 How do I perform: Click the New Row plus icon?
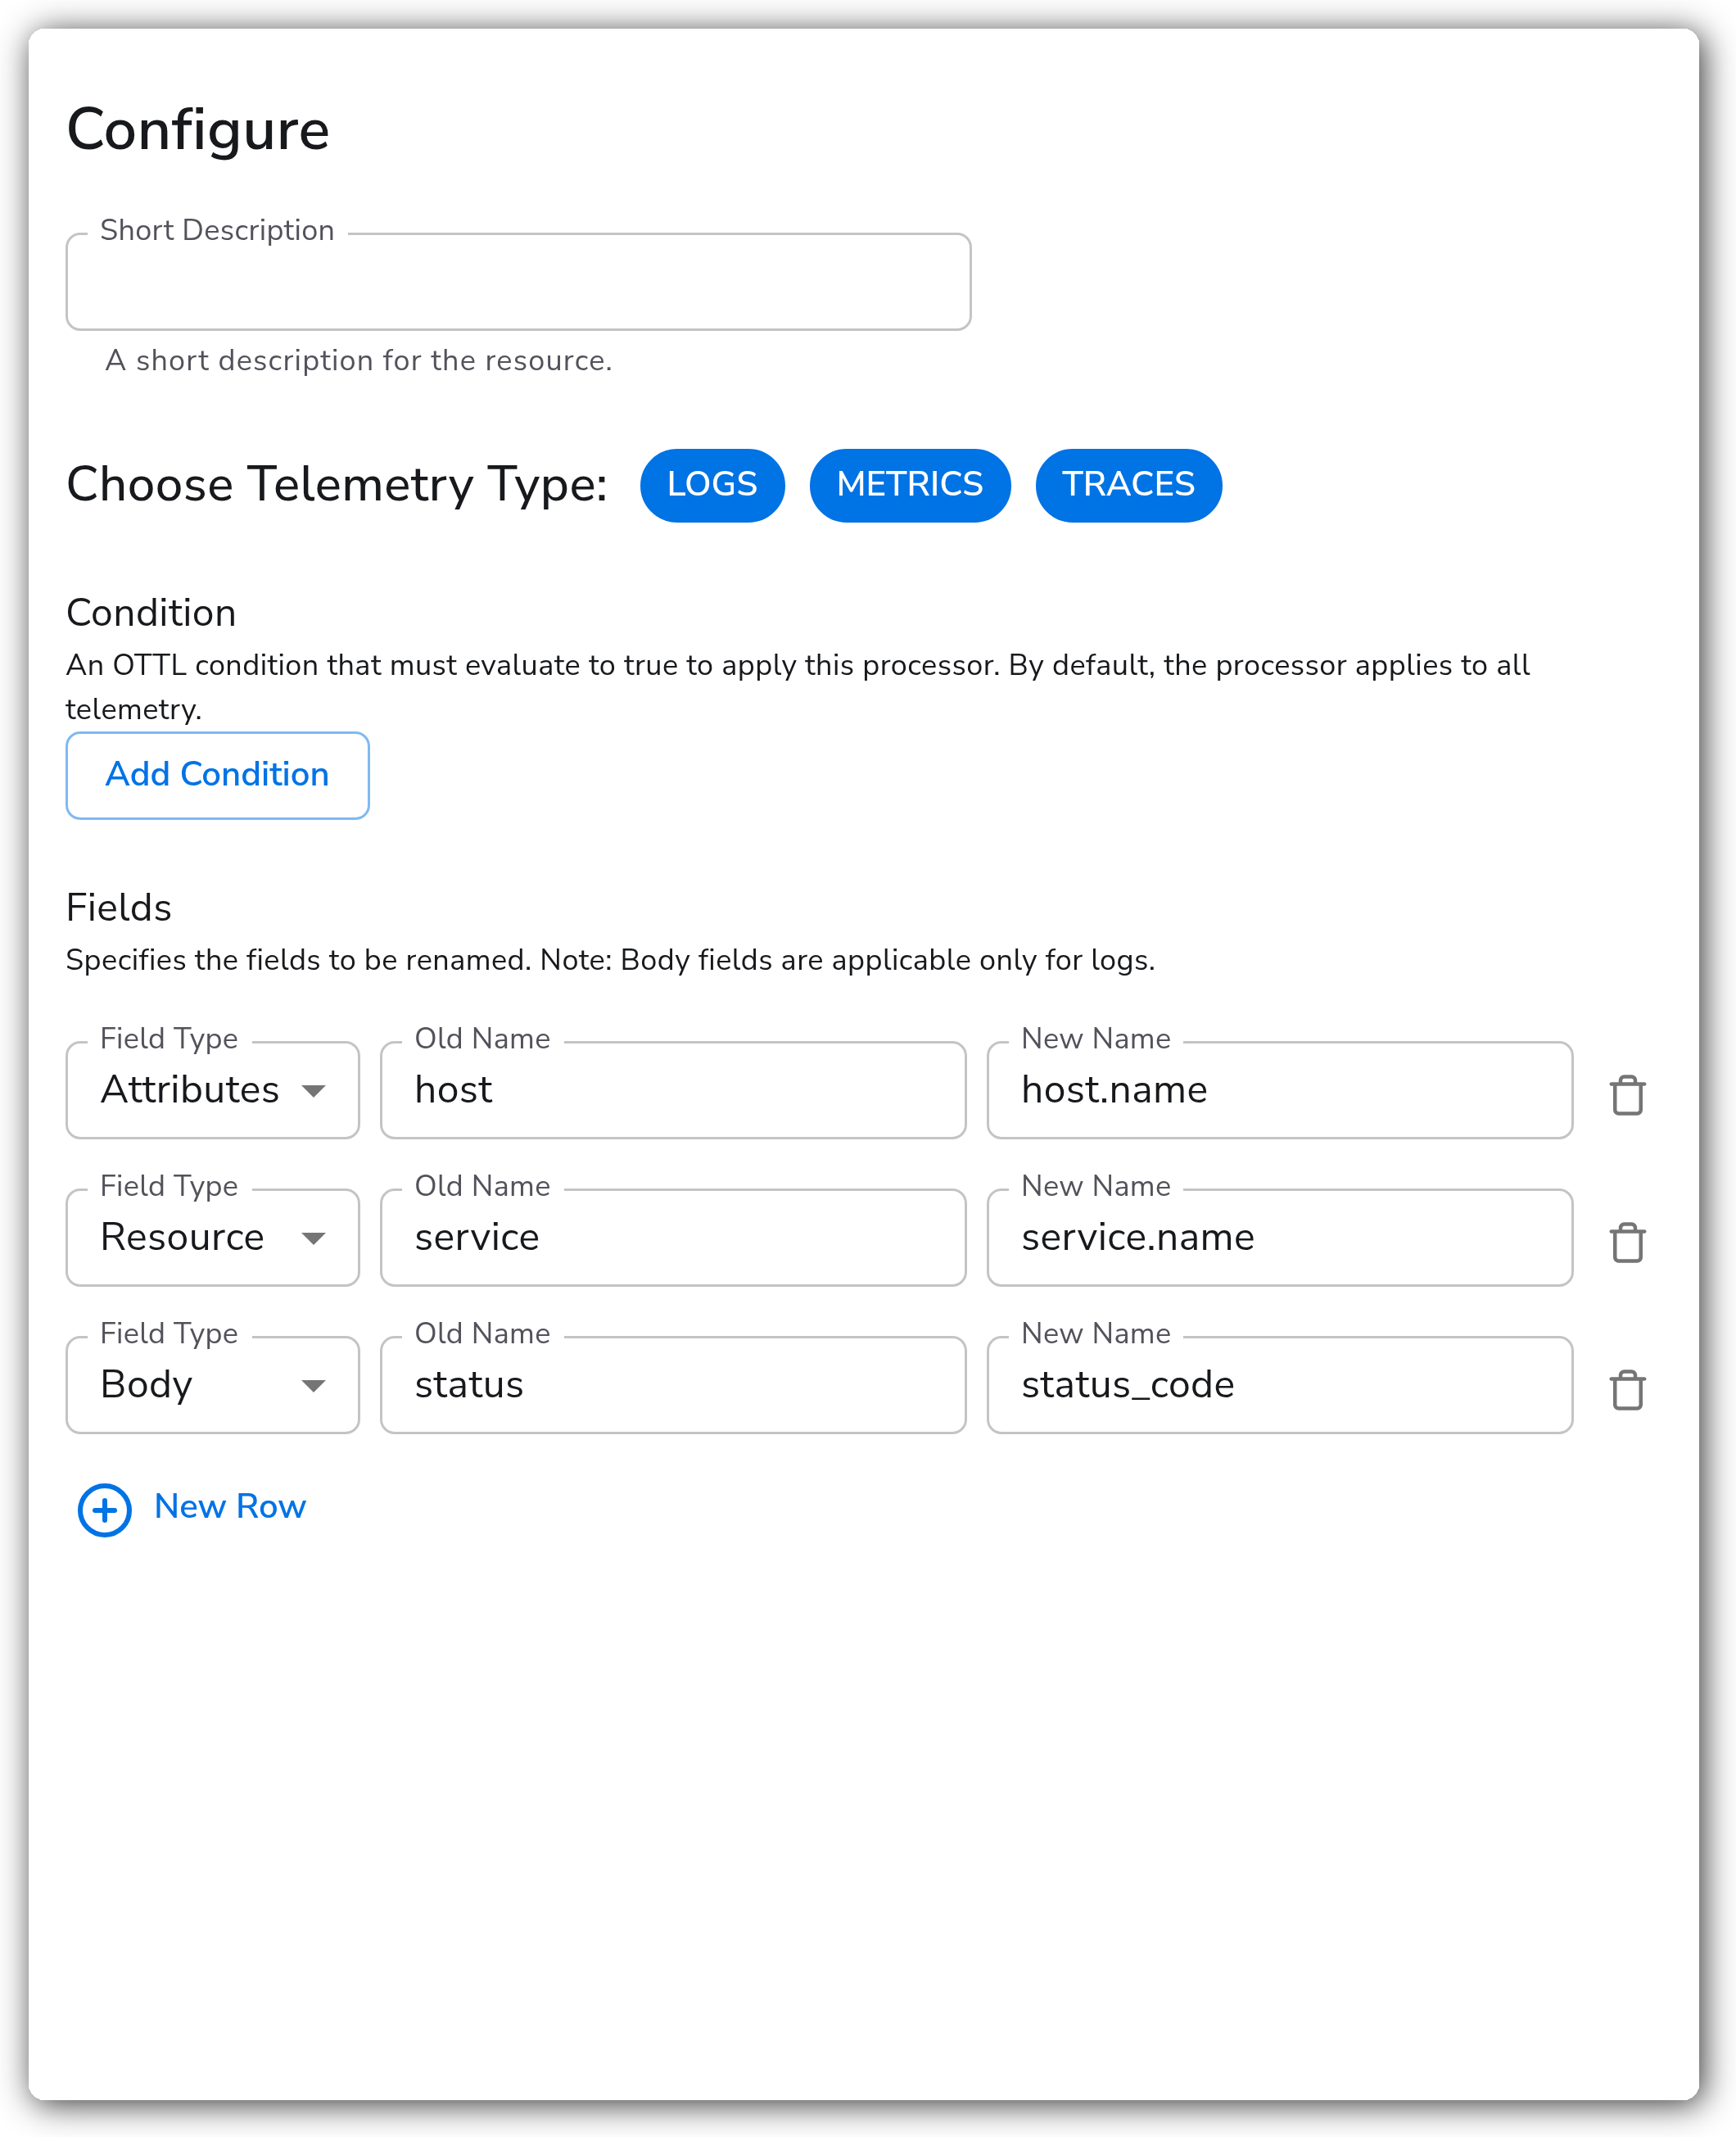click(x=105, y=1509)
